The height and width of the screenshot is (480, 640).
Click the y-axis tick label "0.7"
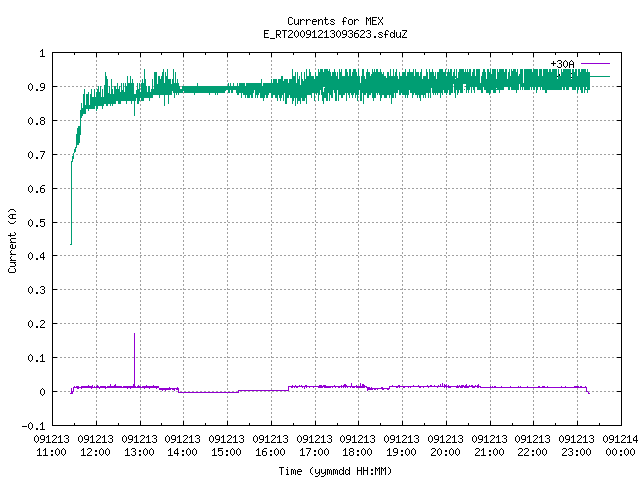36,155
